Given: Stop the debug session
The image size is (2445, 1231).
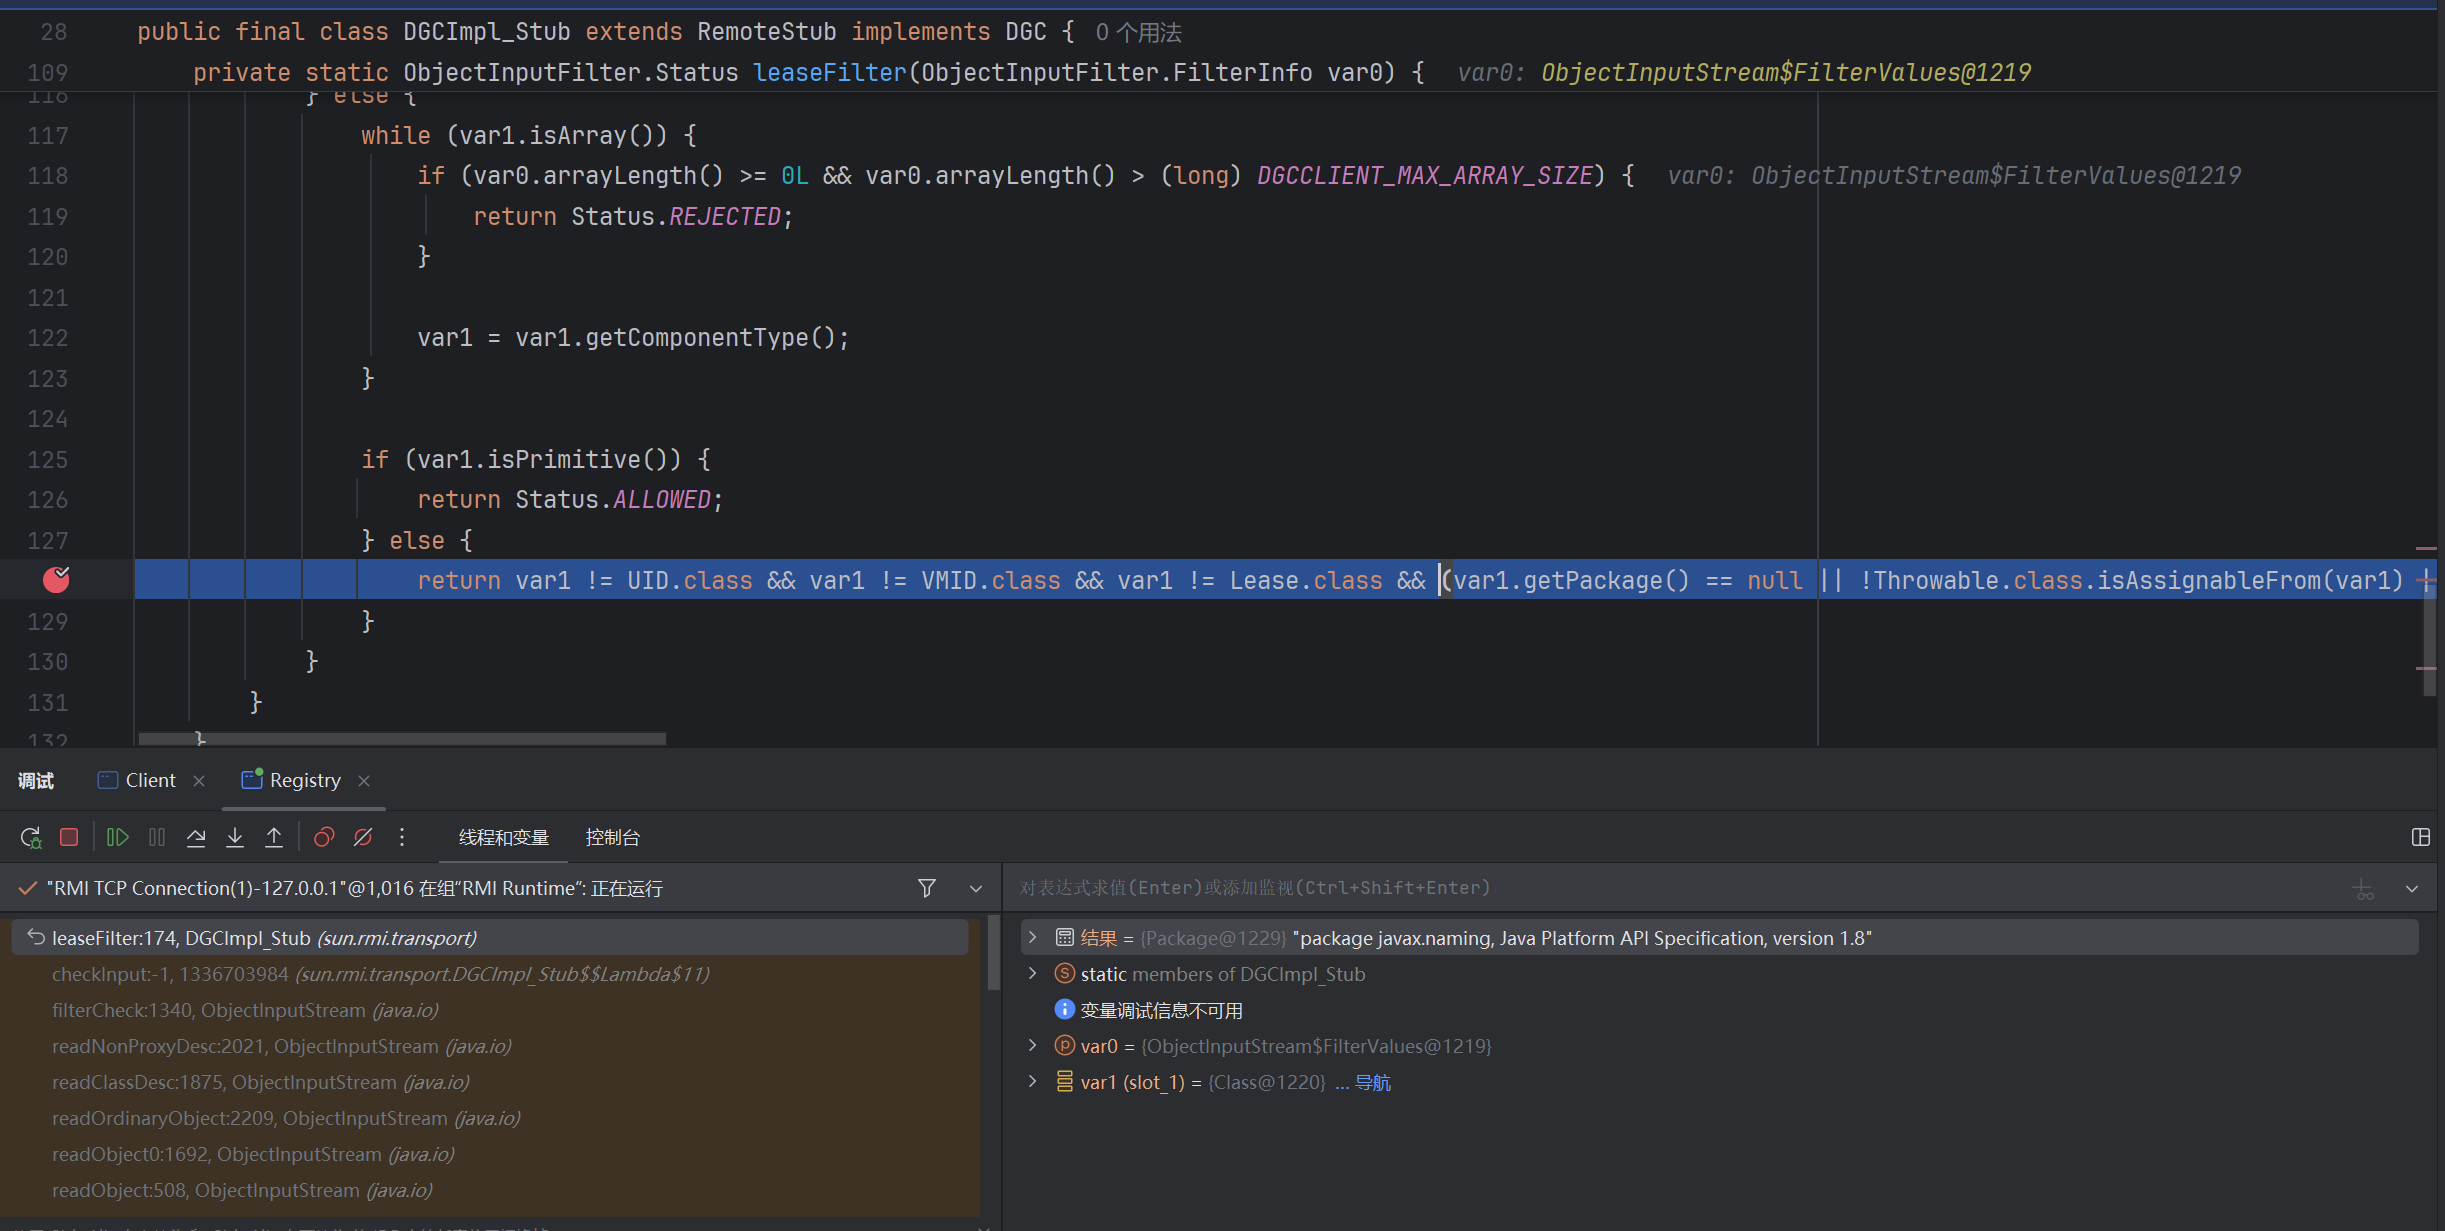Looking at the screenshot, I should pos(69,837).
